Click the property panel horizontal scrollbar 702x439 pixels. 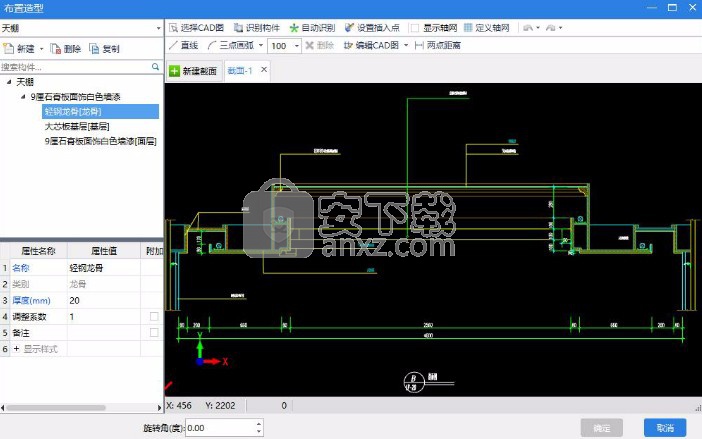click(56, 408)
